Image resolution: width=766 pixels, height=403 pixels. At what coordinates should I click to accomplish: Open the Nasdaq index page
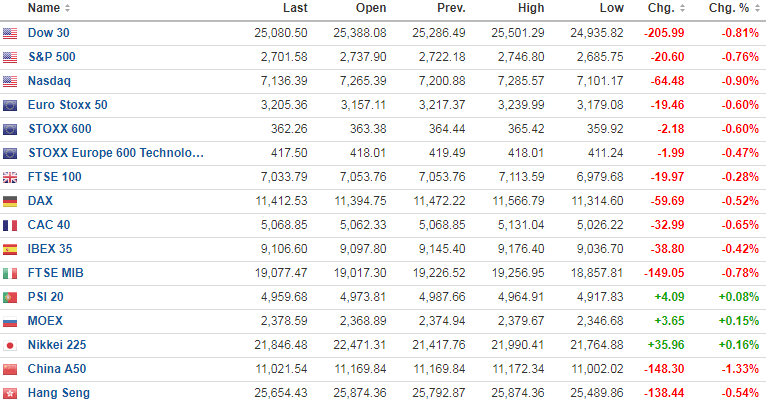click(49, 81)
